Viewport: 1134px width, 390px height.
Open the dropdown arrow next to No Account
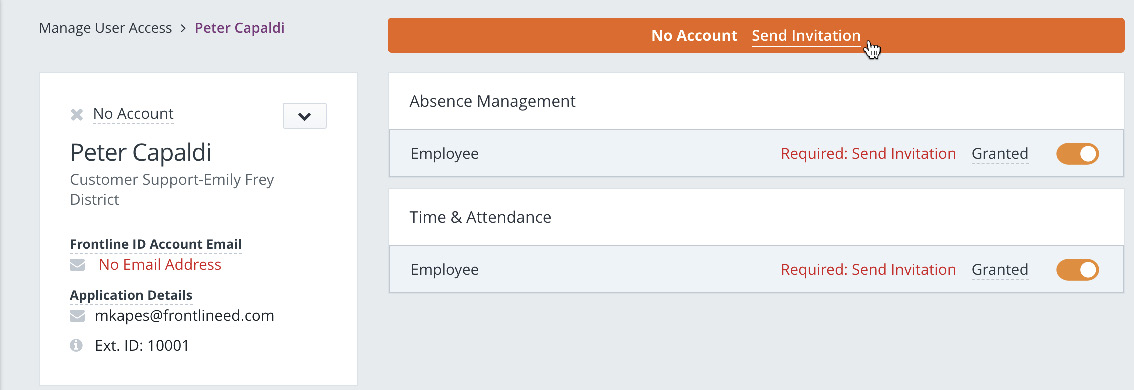304,116
